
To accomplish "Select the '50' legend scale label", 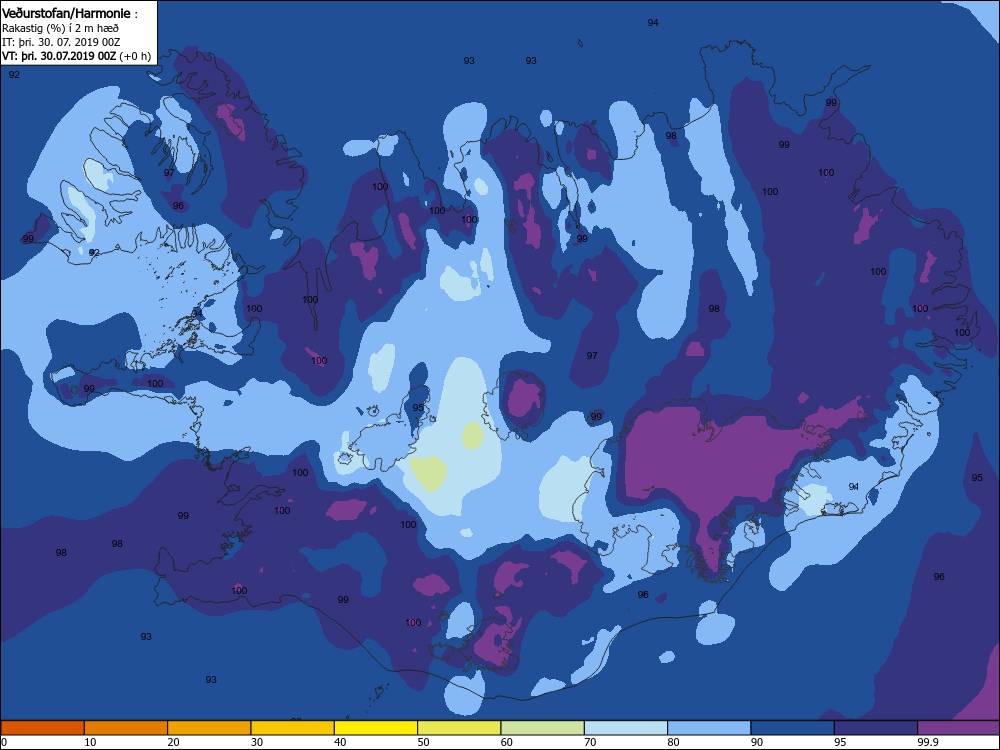I will [x=423, y=742].
